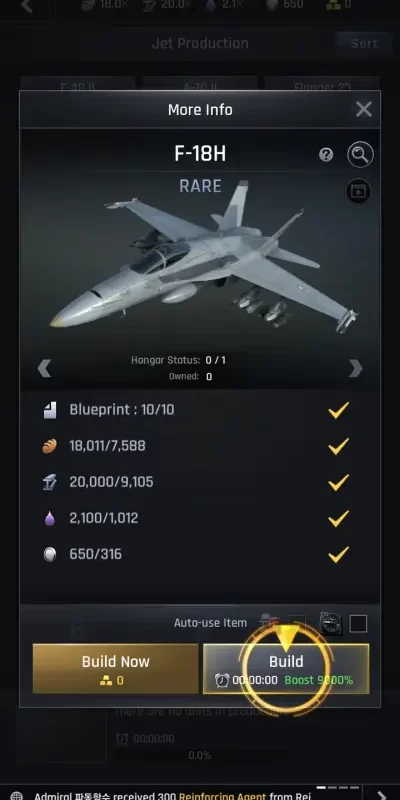Open the F-18H help question mark

(326, 155)
